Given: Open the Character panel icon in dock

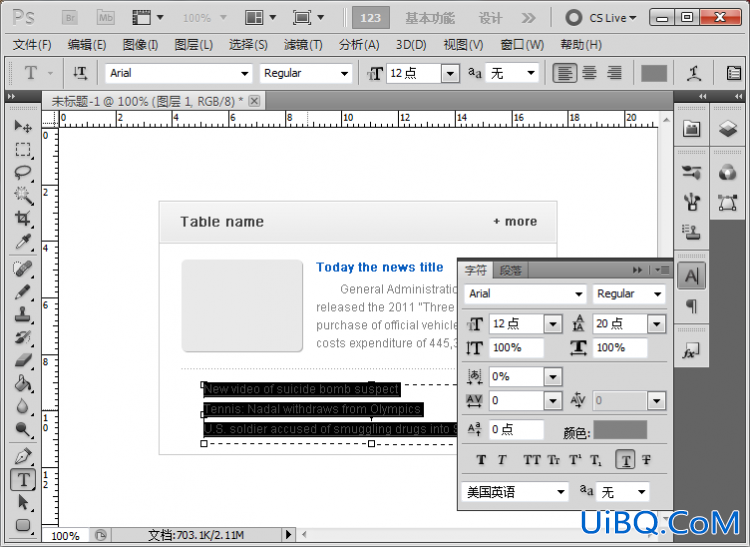Looking at the screenshot, I should tap(692, 276).
